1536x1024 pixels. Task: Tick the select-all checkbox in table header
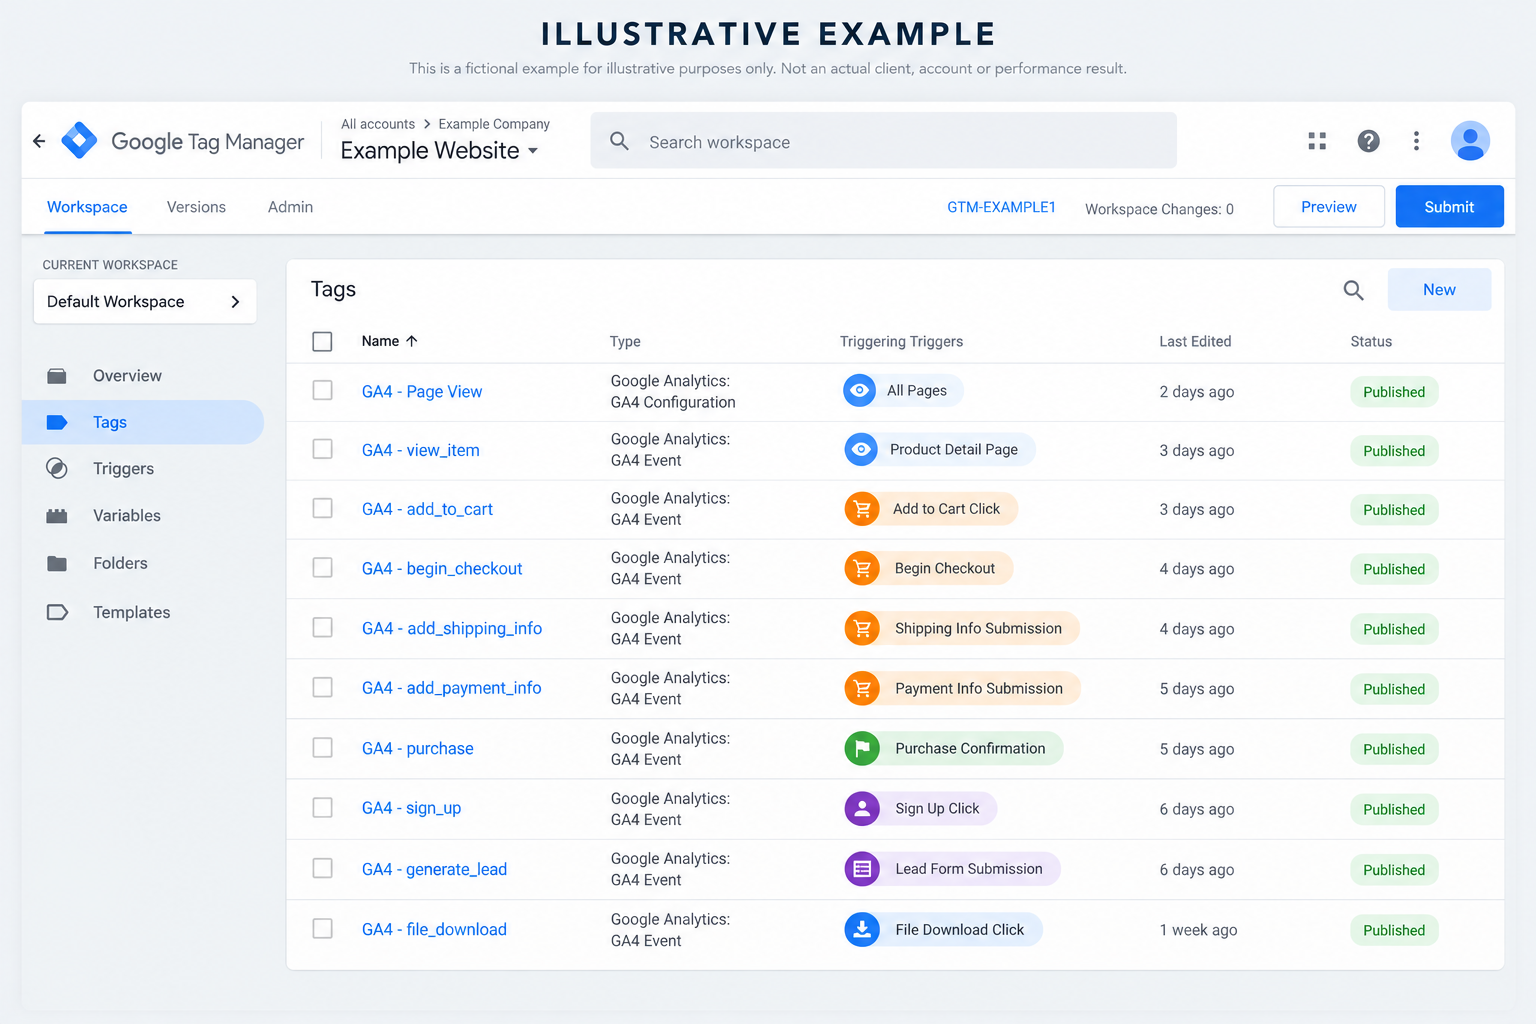(x=322, y=341)
